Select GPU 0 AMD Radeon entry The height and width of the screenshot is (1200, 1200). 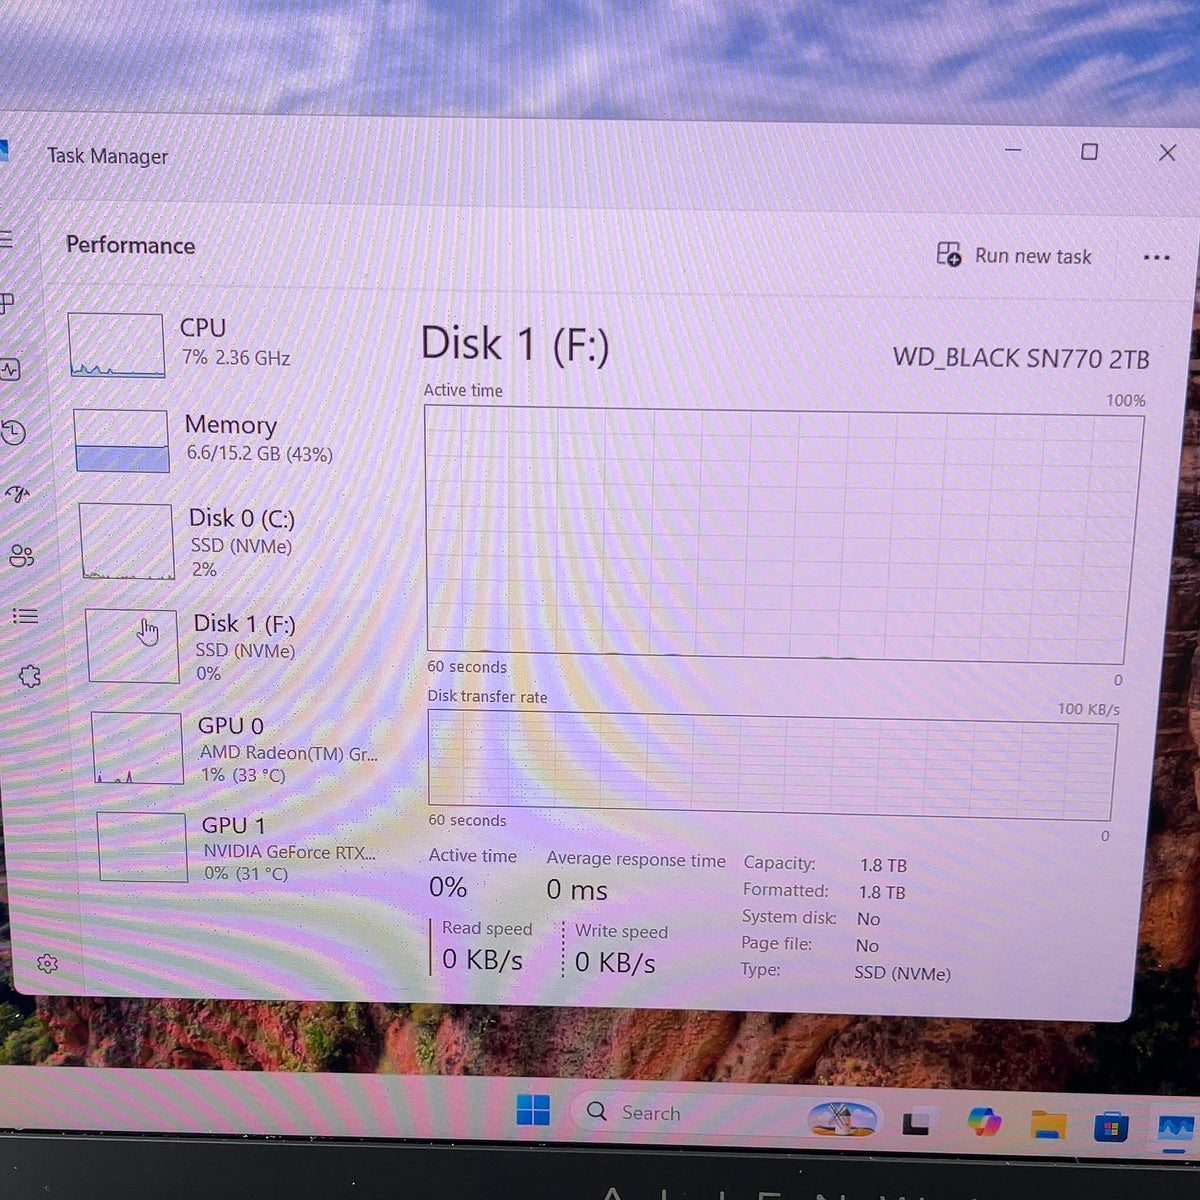pyautogui.click(x=236, y=749)
